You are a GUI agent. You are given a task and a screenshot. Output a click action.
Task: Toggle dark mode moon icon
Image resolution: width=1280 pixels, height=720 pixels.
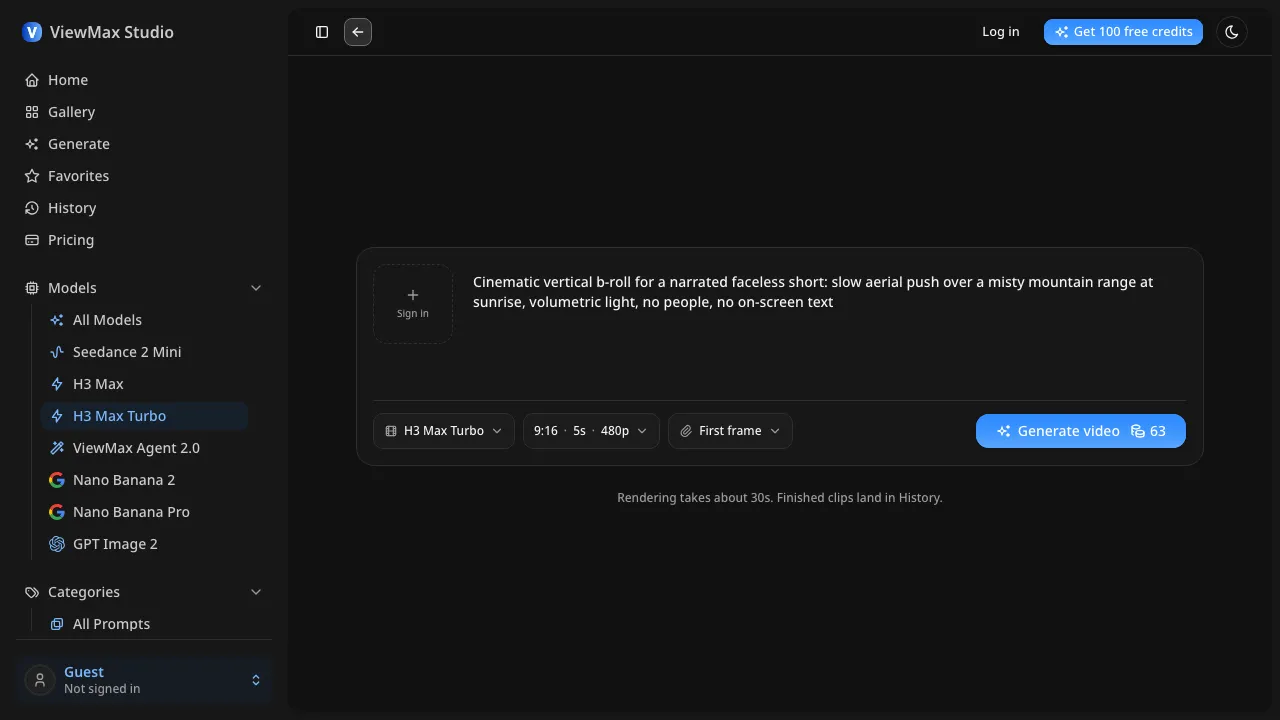click(x=1232, y=32)
